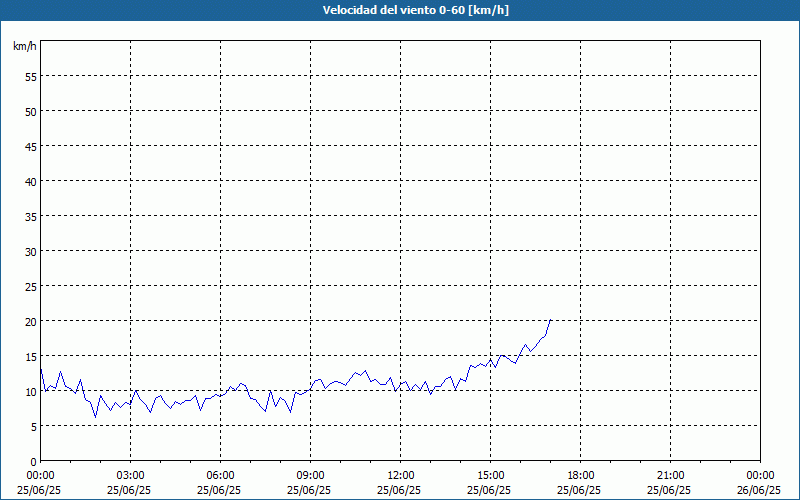Click the 25 y-axis label
Image resolution: width=800 pixels, height=500 pixels.
31,287
